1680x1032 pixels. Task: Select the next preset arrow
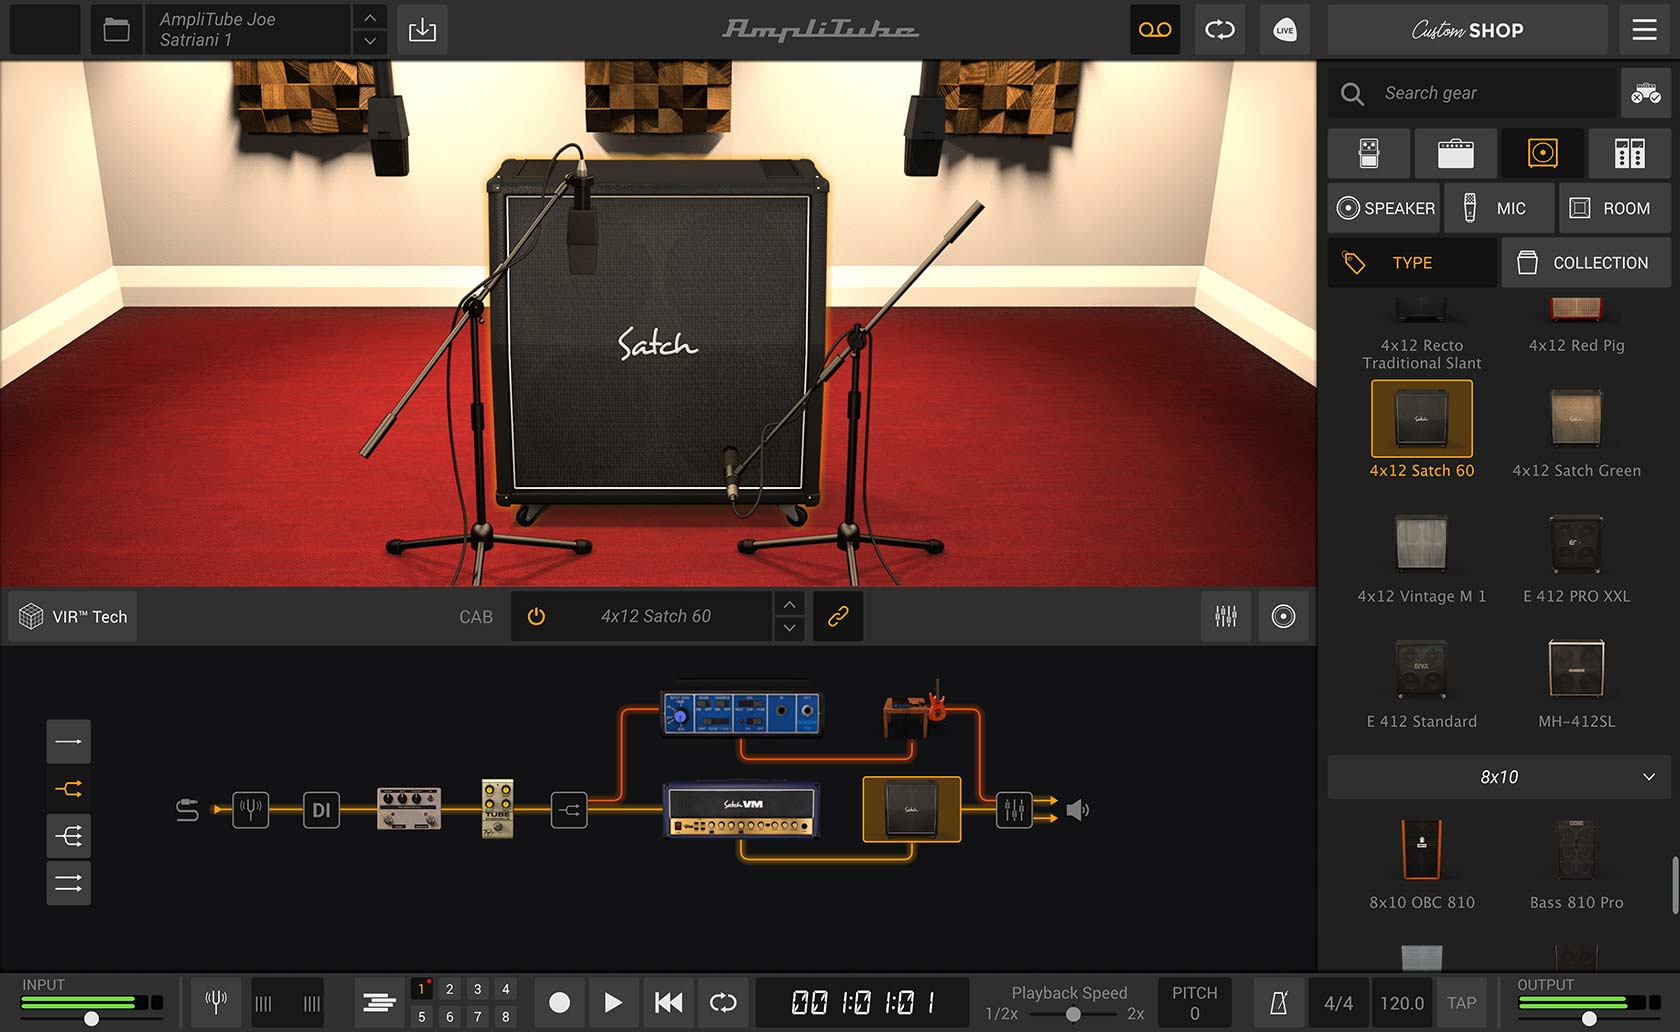(x=370, y=42)
